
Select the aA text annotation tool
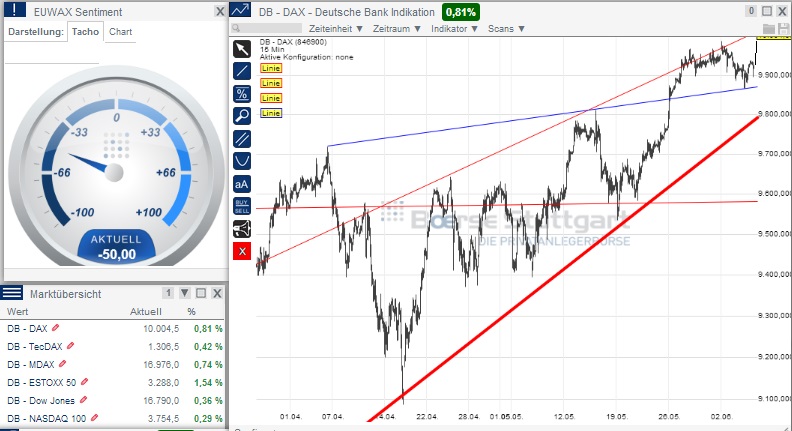click(x=242, y=184)
